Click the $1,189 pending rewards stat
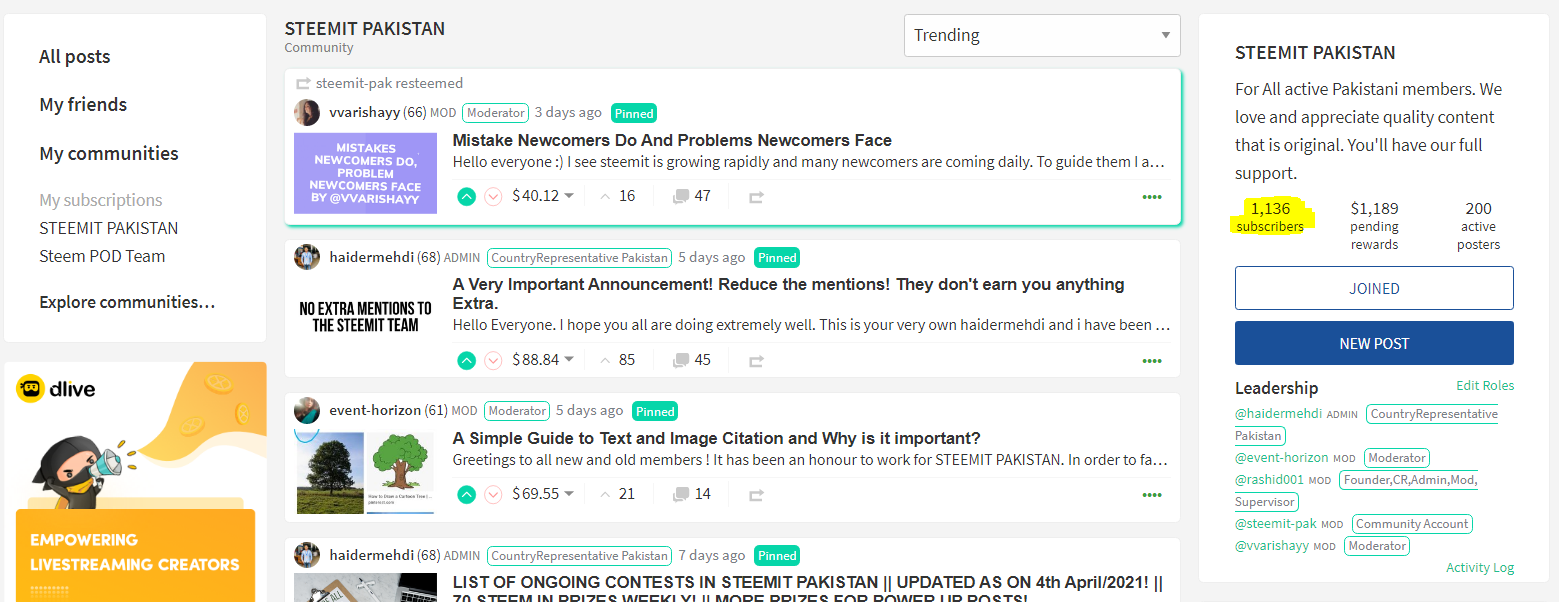 coord(1374,225)
